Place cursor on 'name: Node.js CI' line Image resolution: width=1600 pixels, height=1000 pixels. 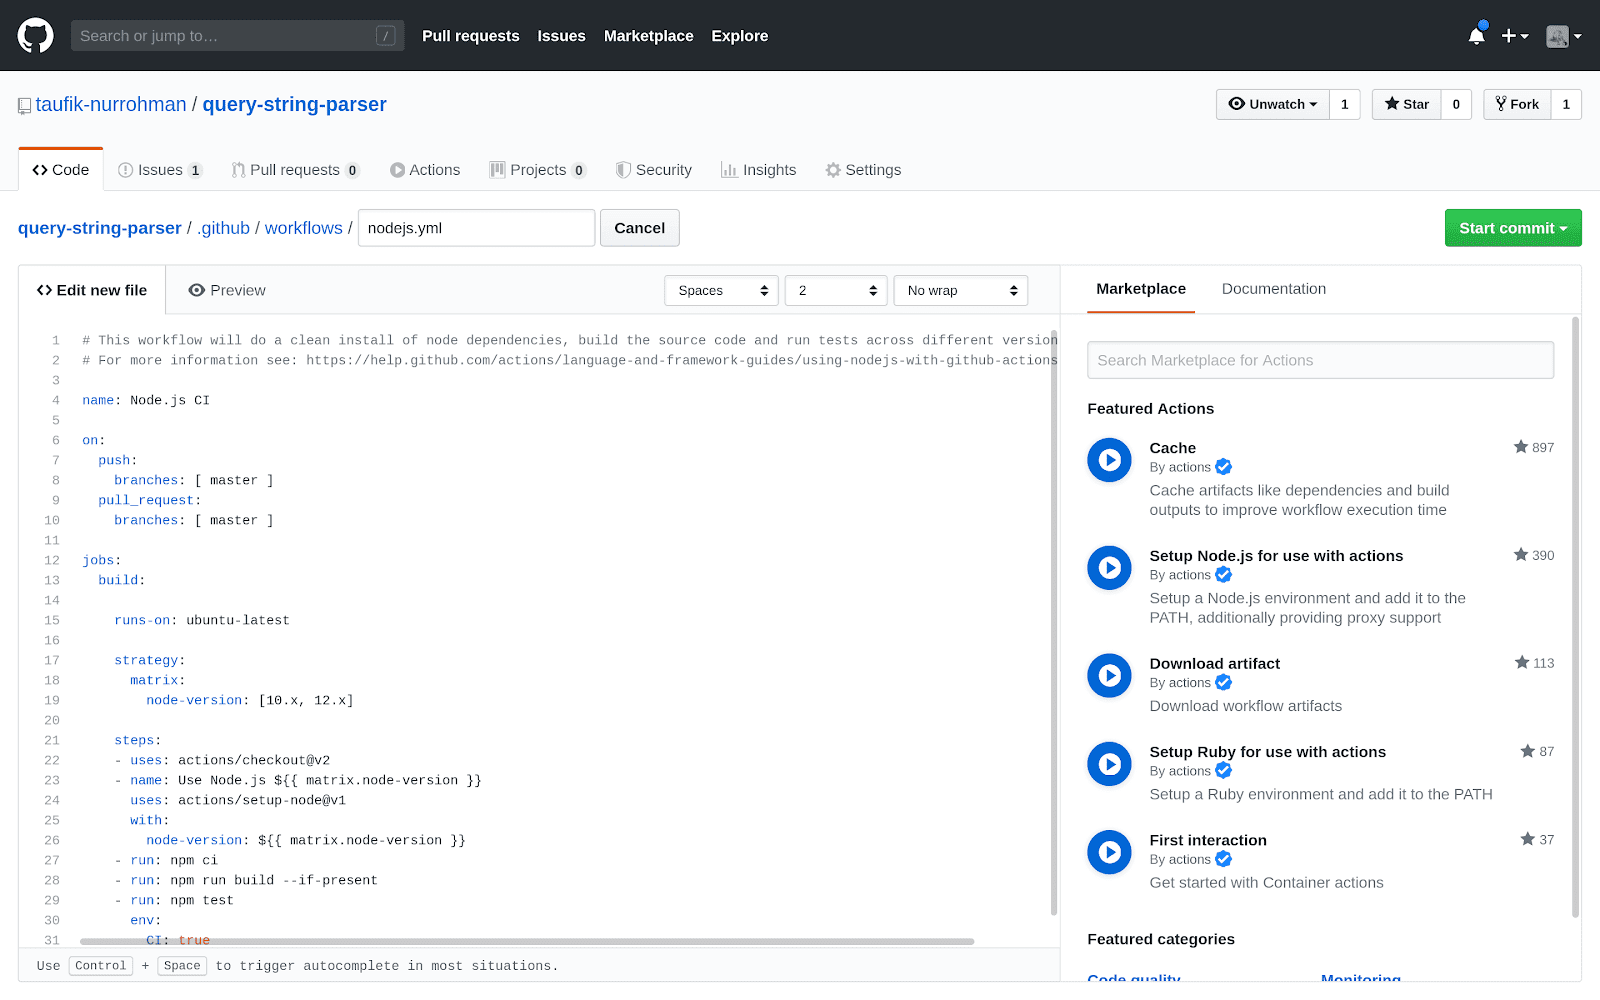(146, 400)
